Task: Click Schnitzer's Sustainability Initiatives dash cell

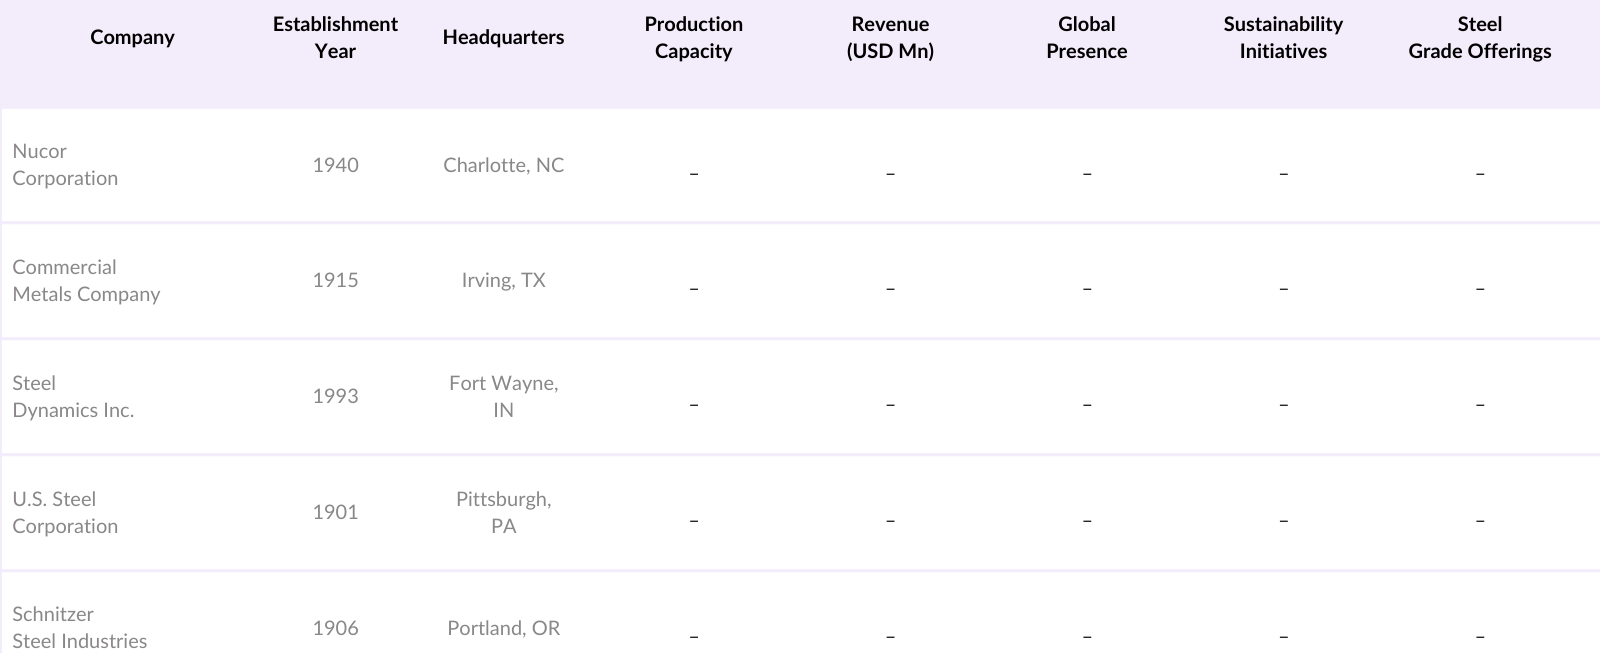Action: pyautogui.click(x=1283, y=637)
